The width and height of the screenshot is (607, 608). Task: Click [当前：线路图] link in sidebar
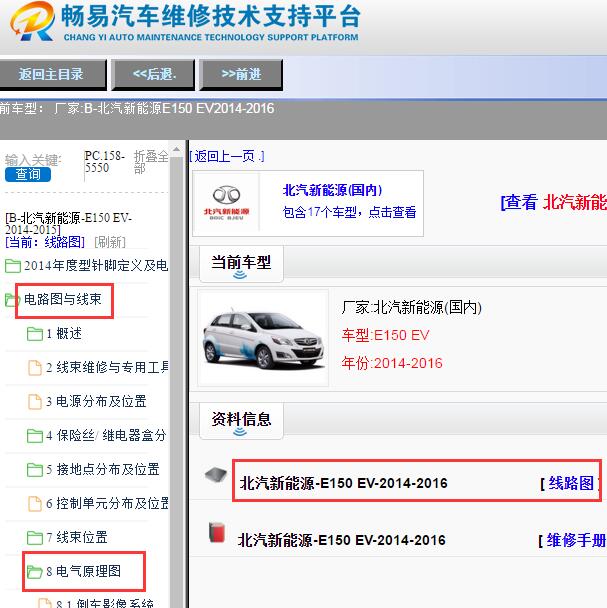(45, 242)
